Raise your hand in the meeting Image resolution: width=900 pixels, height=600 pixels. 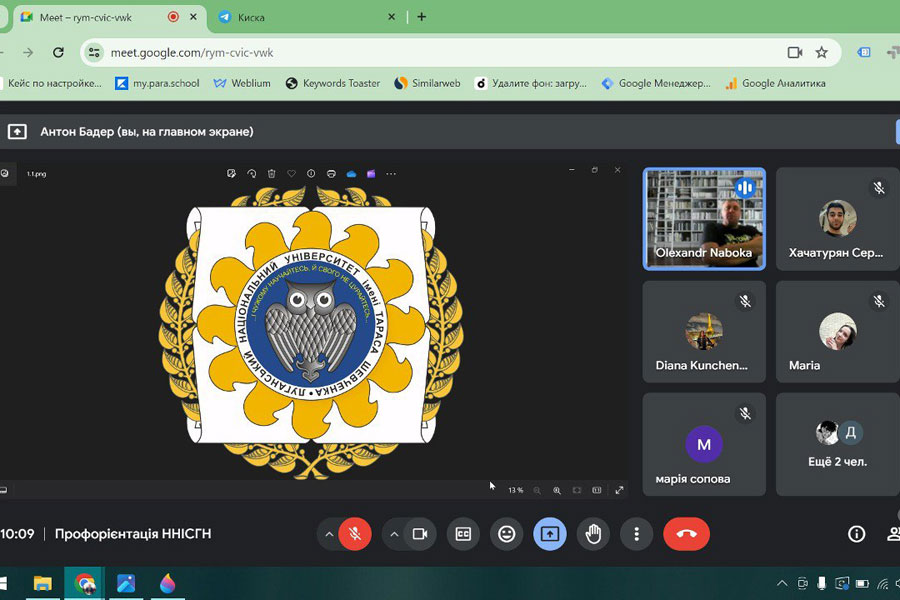click(593, 534)
